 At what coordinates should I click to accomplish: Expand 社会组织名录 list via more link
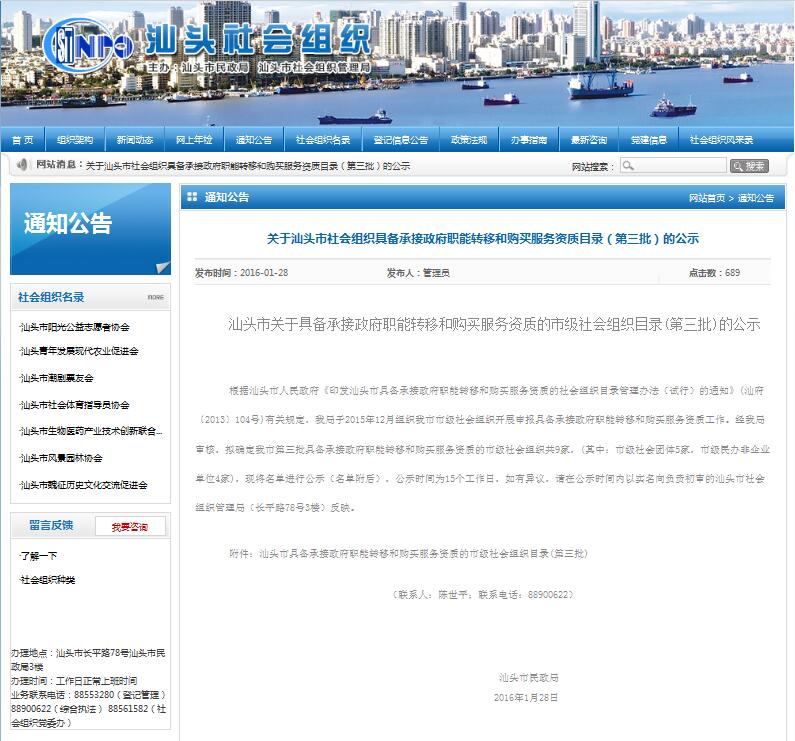coord(156,297)
